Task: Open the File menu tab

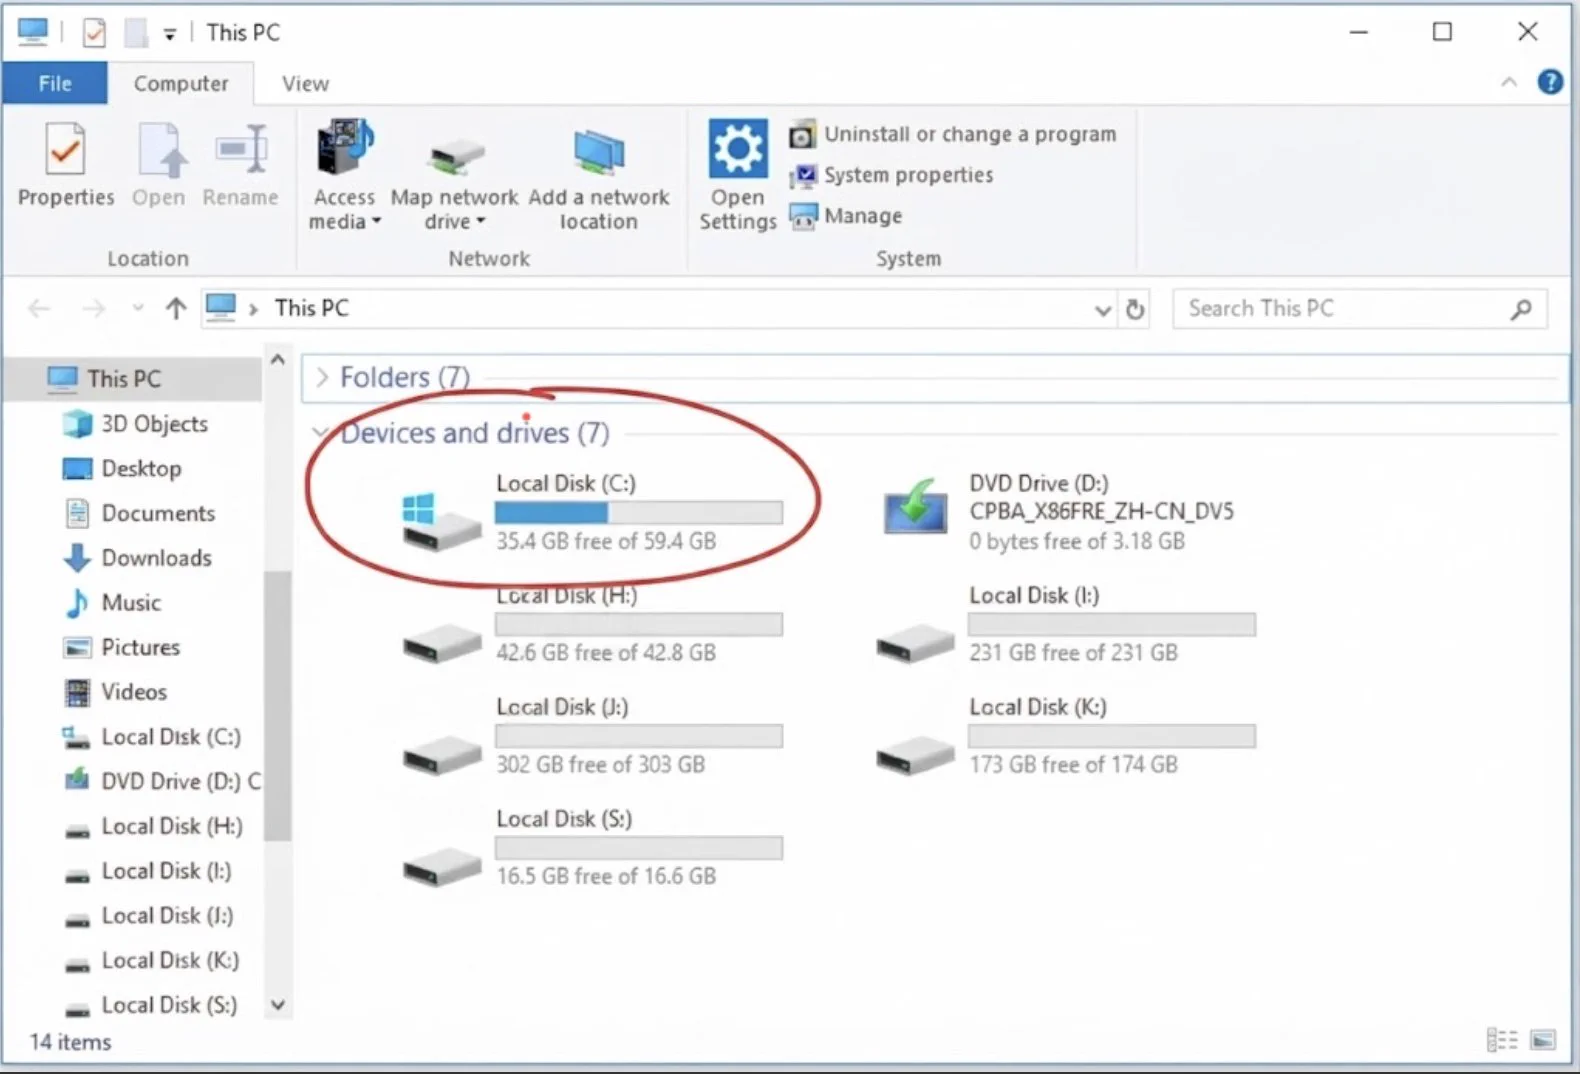Action: 55,83
